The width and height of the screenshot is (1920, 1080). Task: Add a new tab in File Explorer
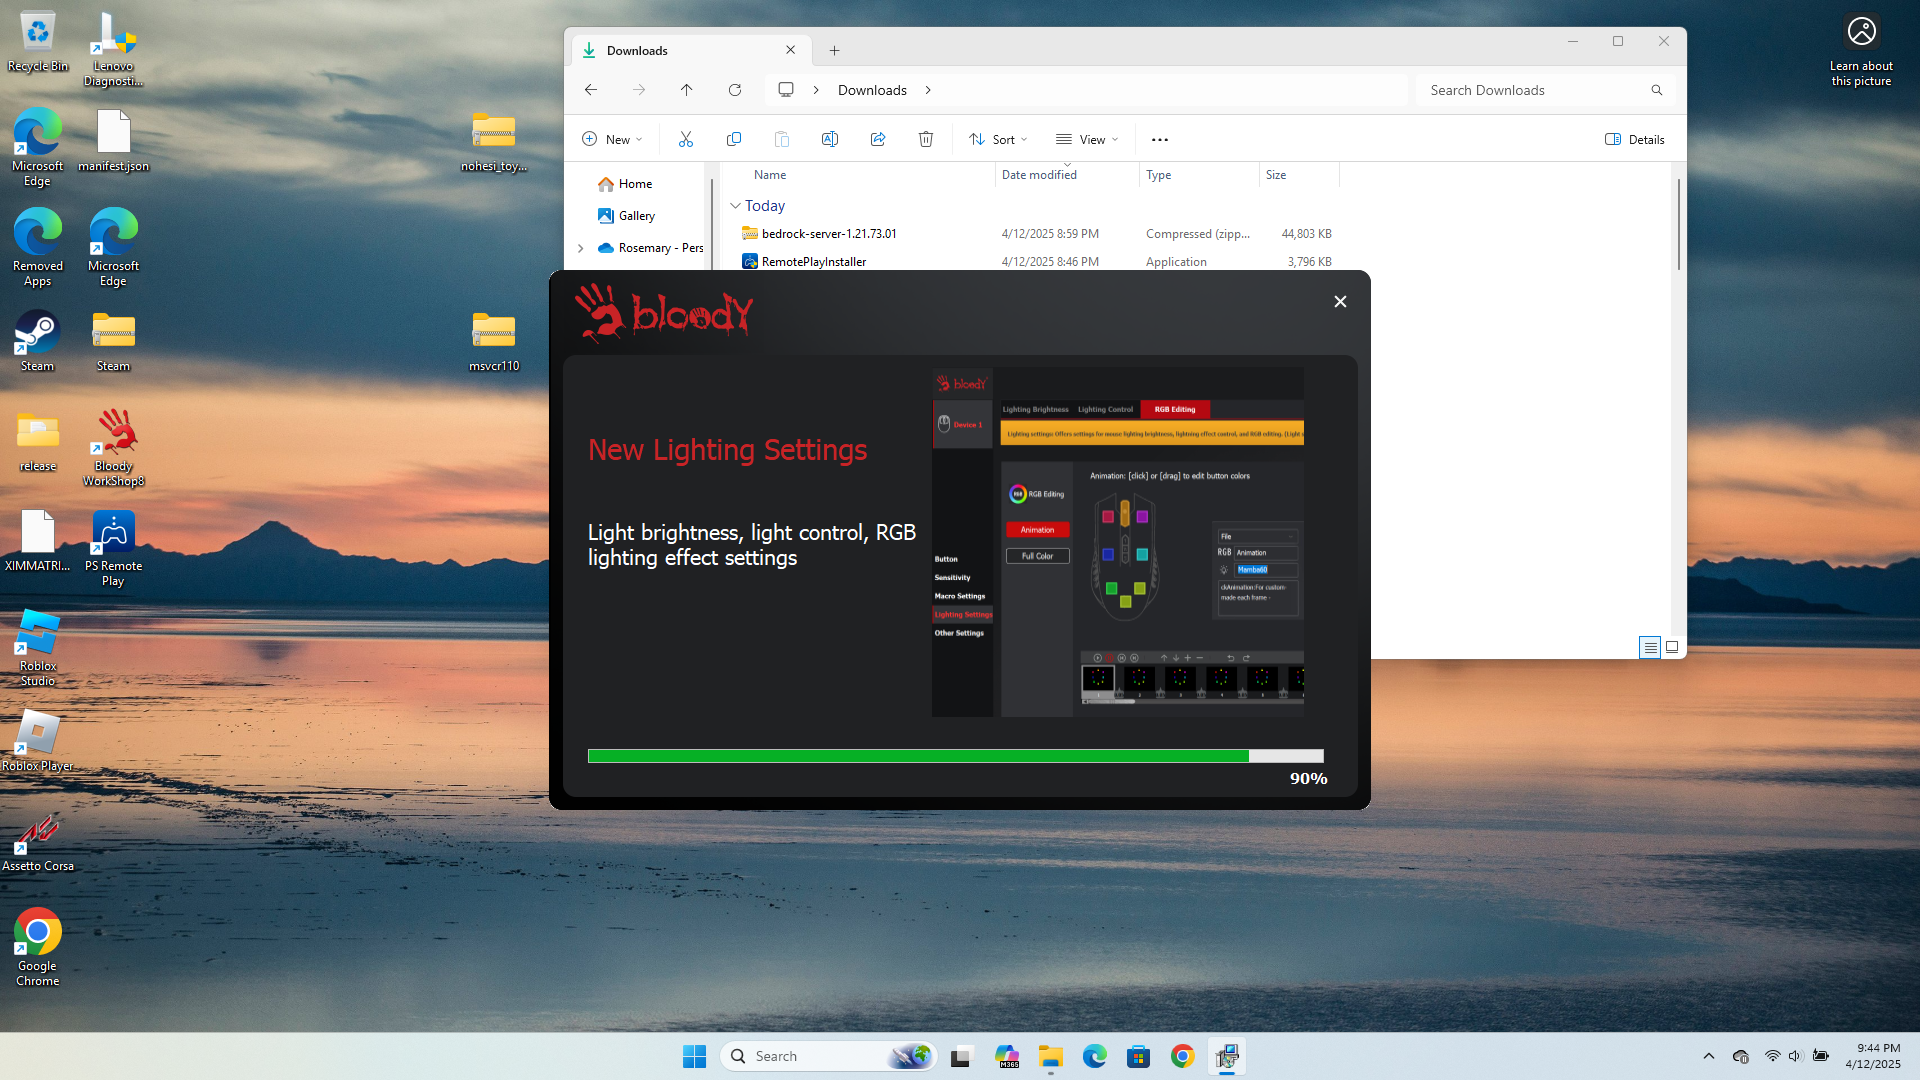click(x=834, y=50)
